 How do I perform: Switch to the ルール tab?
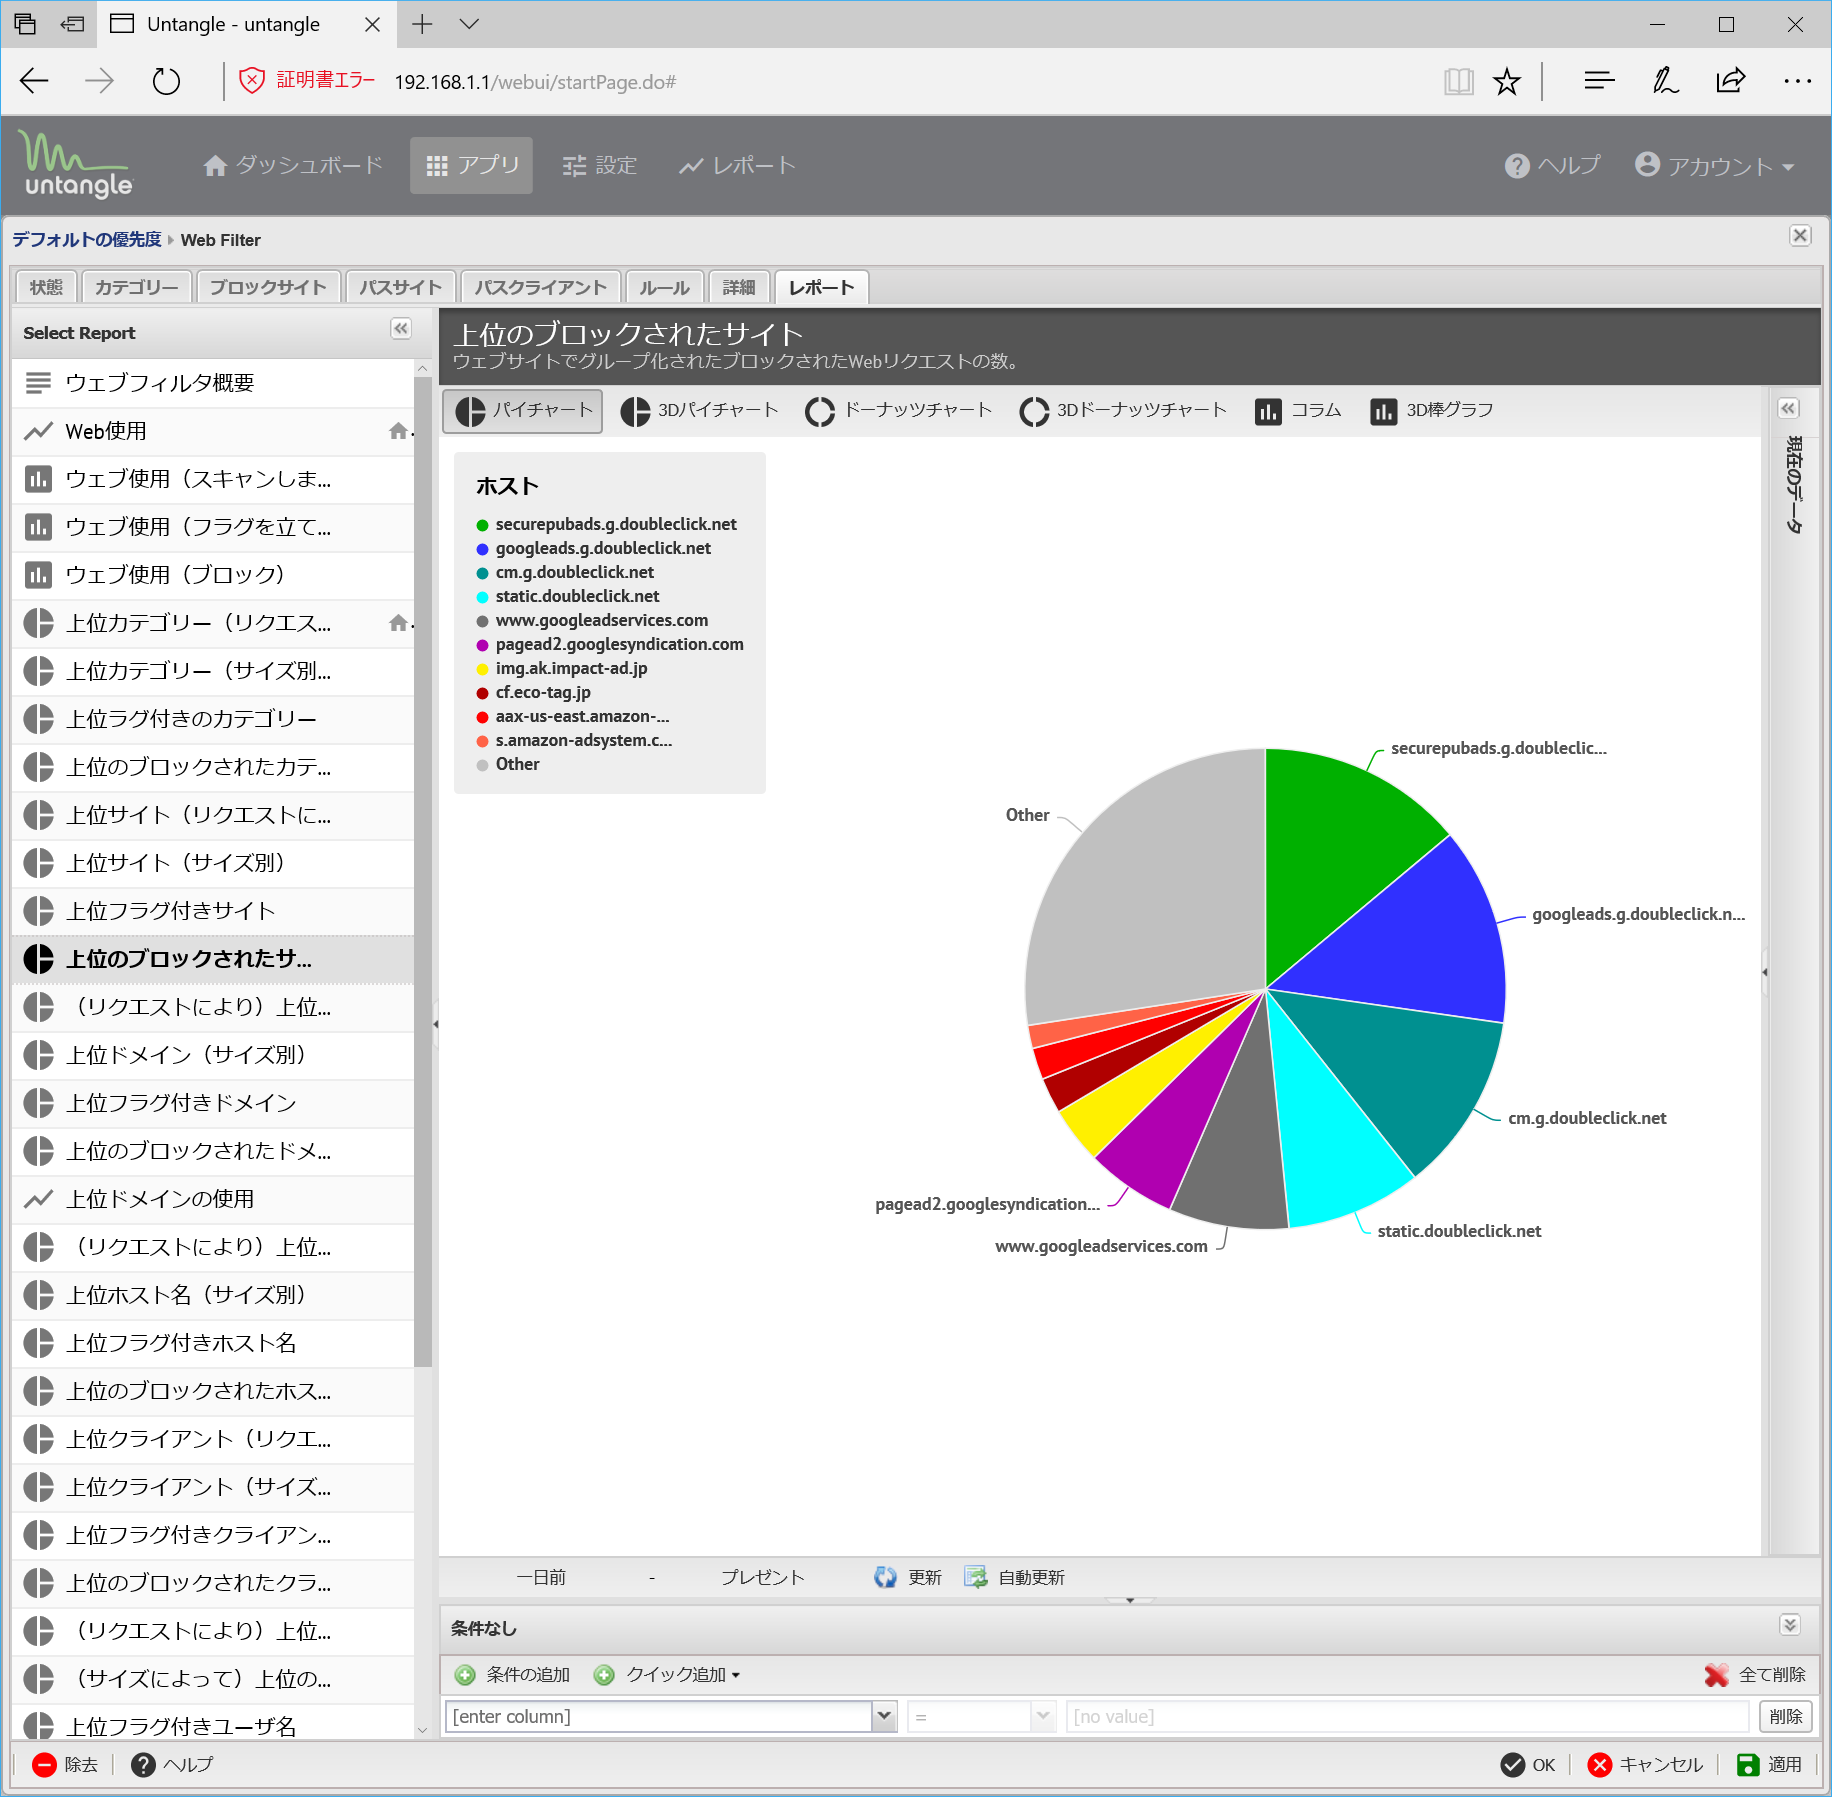pos(665,288)
